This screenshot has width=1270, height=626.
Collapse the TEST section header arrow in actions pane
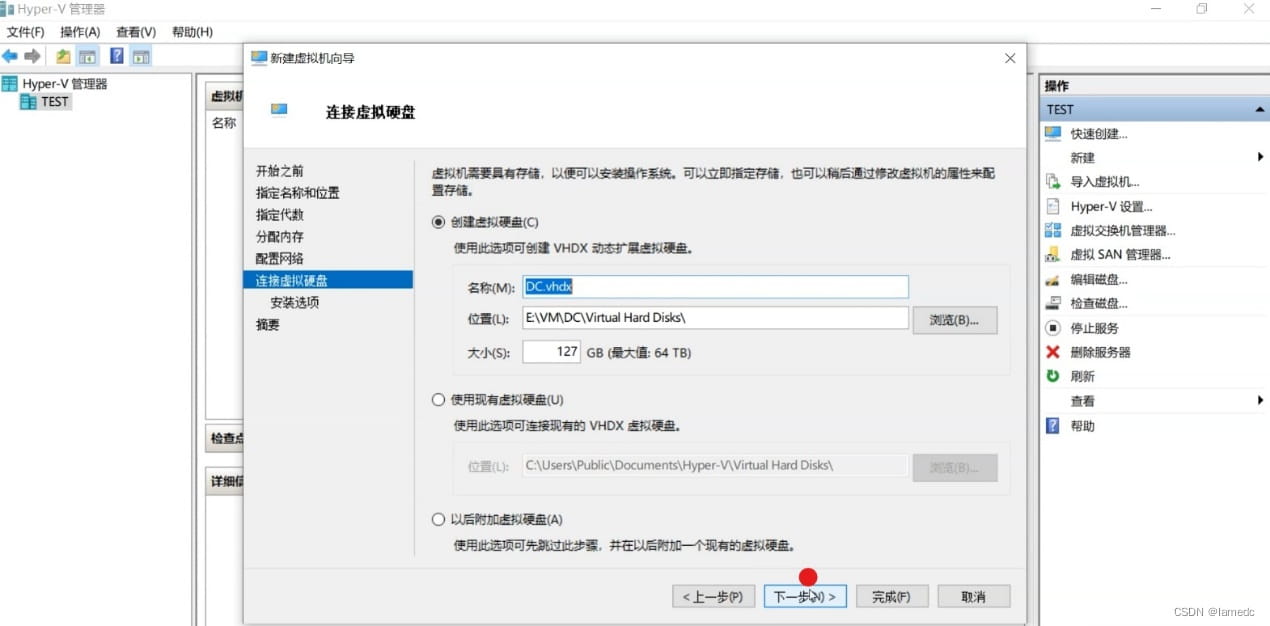[x=1259, y=109]
